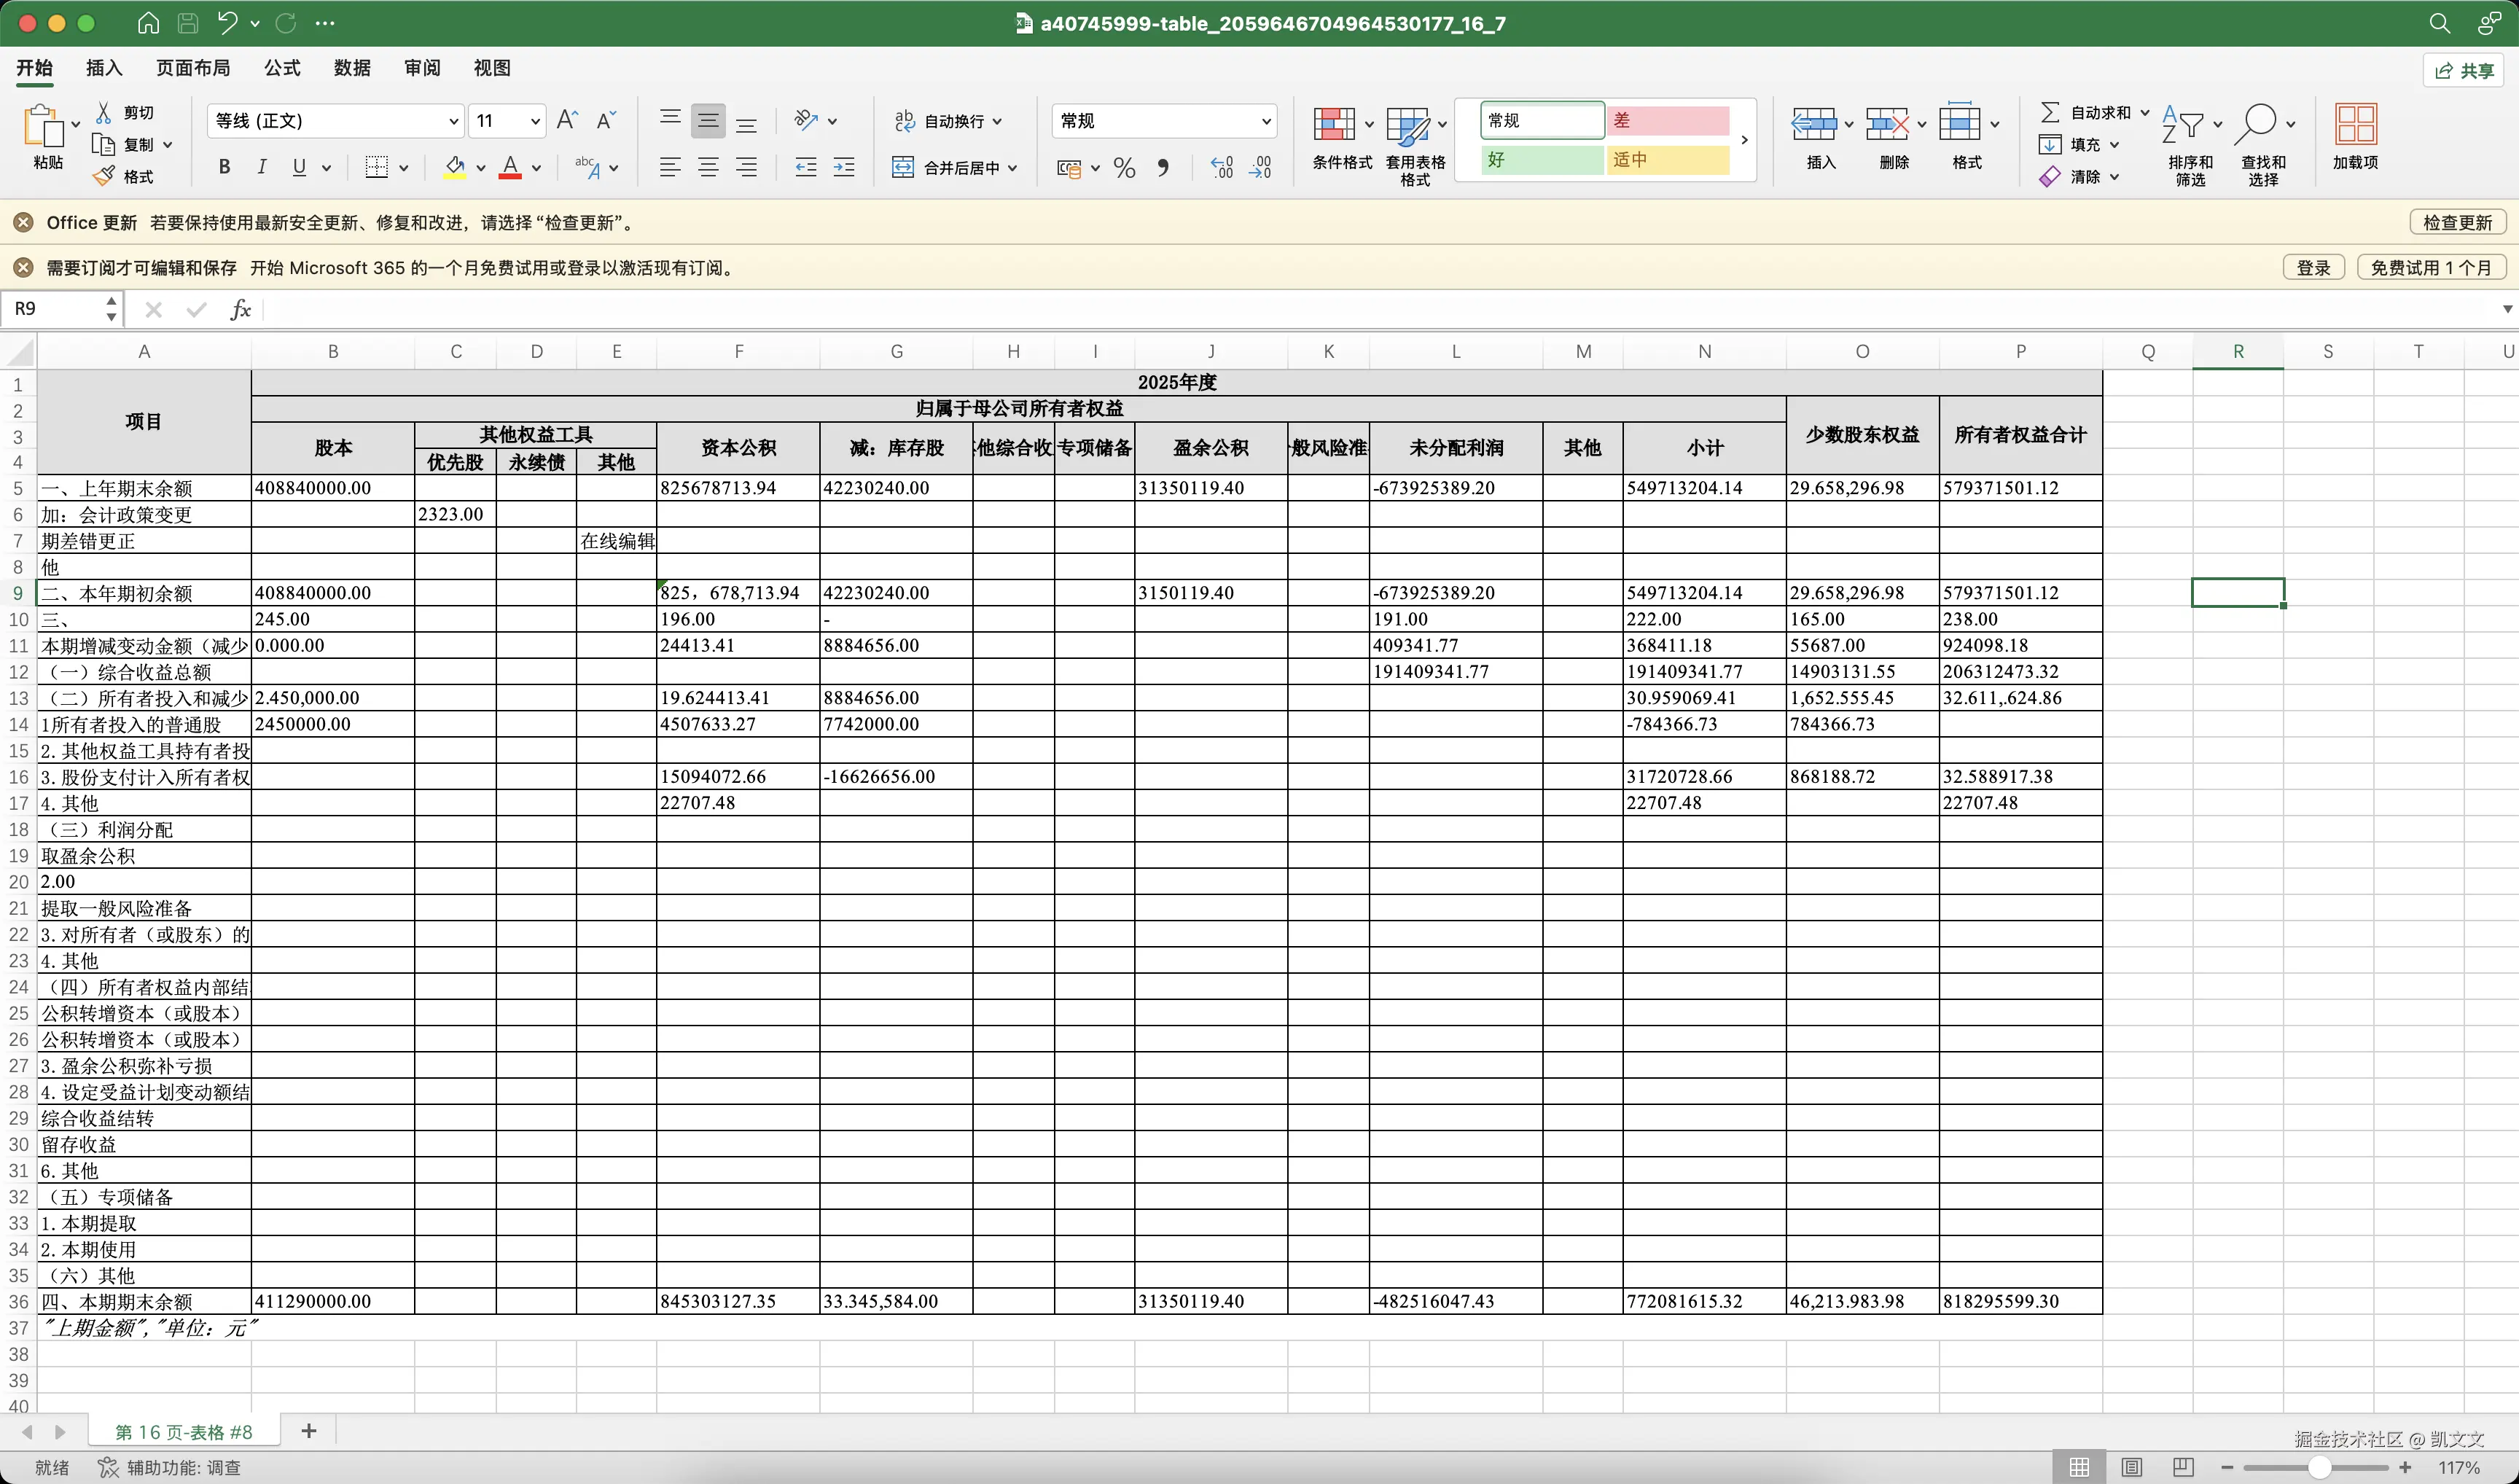Image resolution: width=2519 pixels, height=1484 pixels.
Task: Switch to Page Layout view
Action: tap(2132, 1467)
